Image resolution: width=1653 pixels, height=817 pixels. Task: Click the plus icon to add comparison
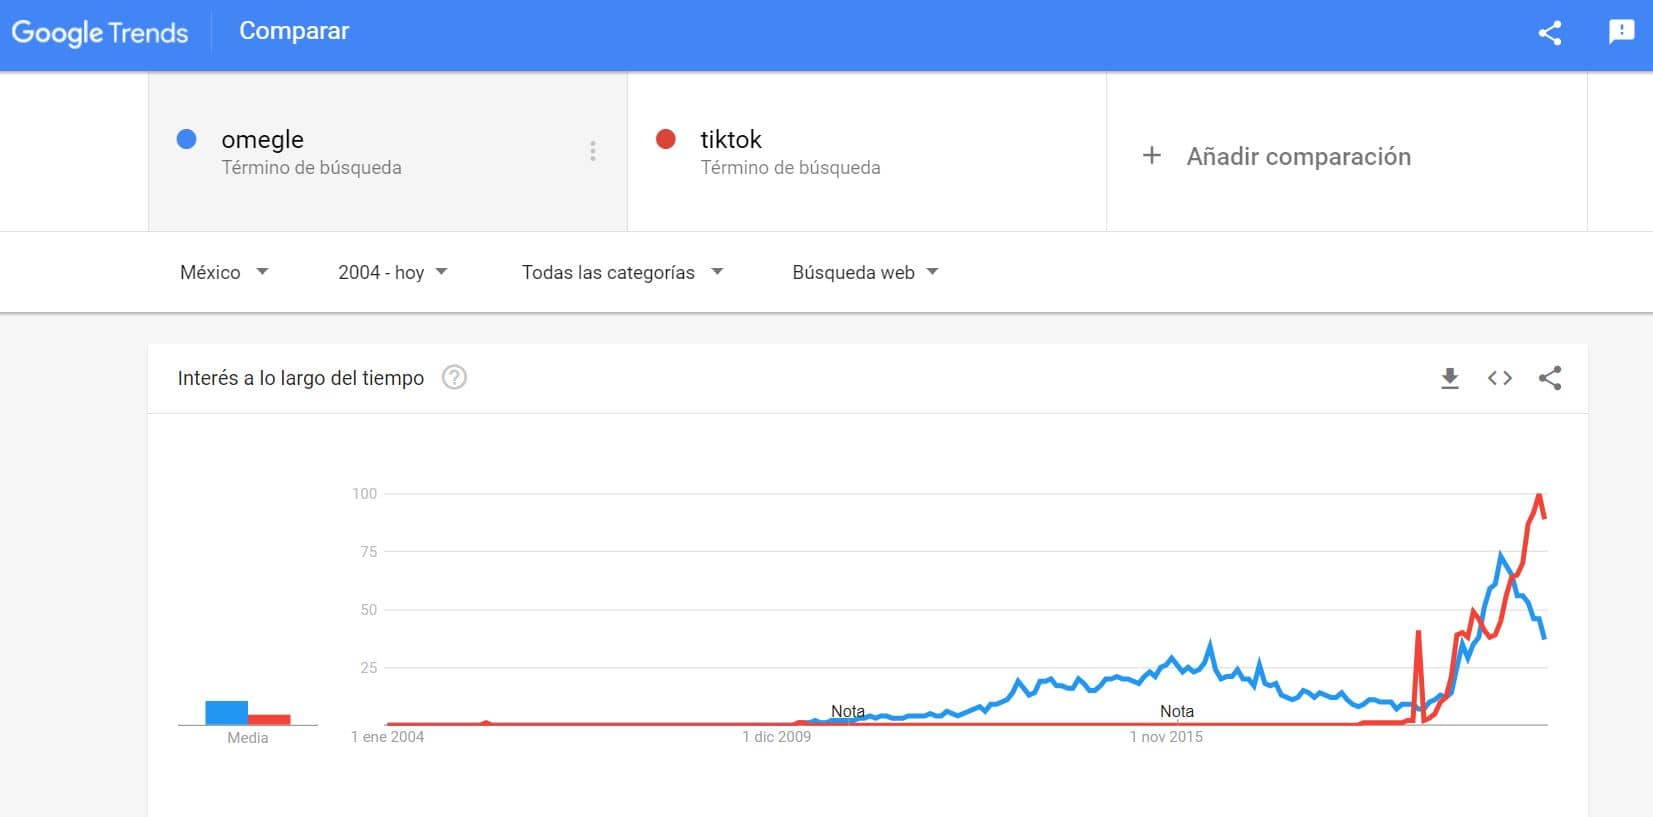[1151, 156]
